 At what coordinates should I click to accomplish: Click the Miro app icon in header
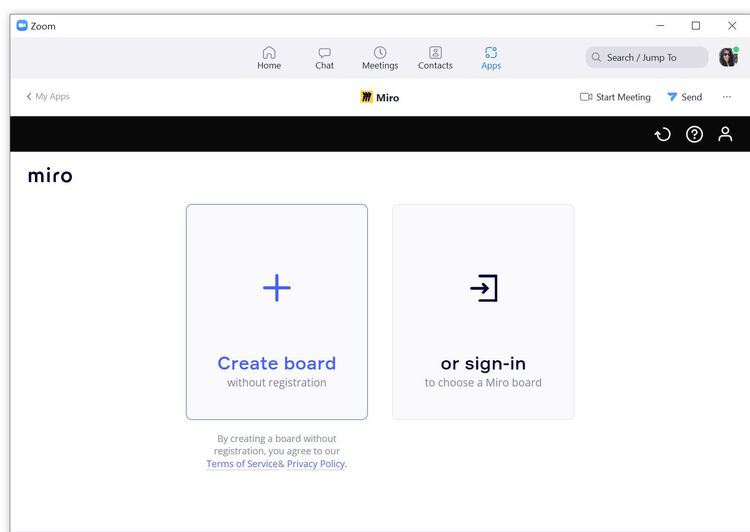click(366, 97)
